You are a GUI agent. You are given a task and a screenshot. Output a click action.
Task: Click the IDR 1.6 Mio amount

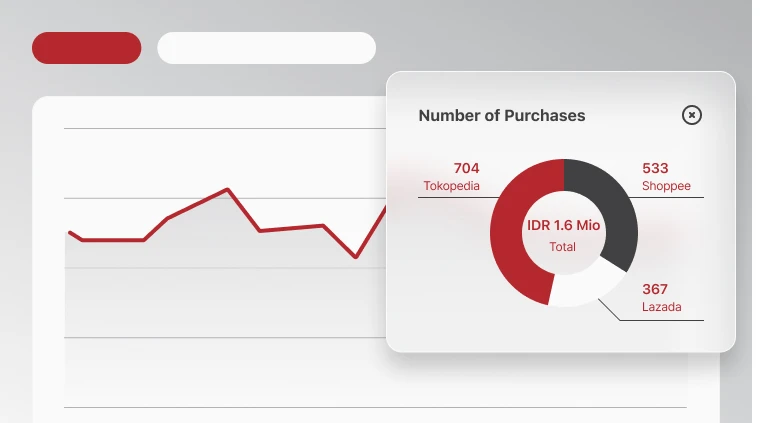563,226
